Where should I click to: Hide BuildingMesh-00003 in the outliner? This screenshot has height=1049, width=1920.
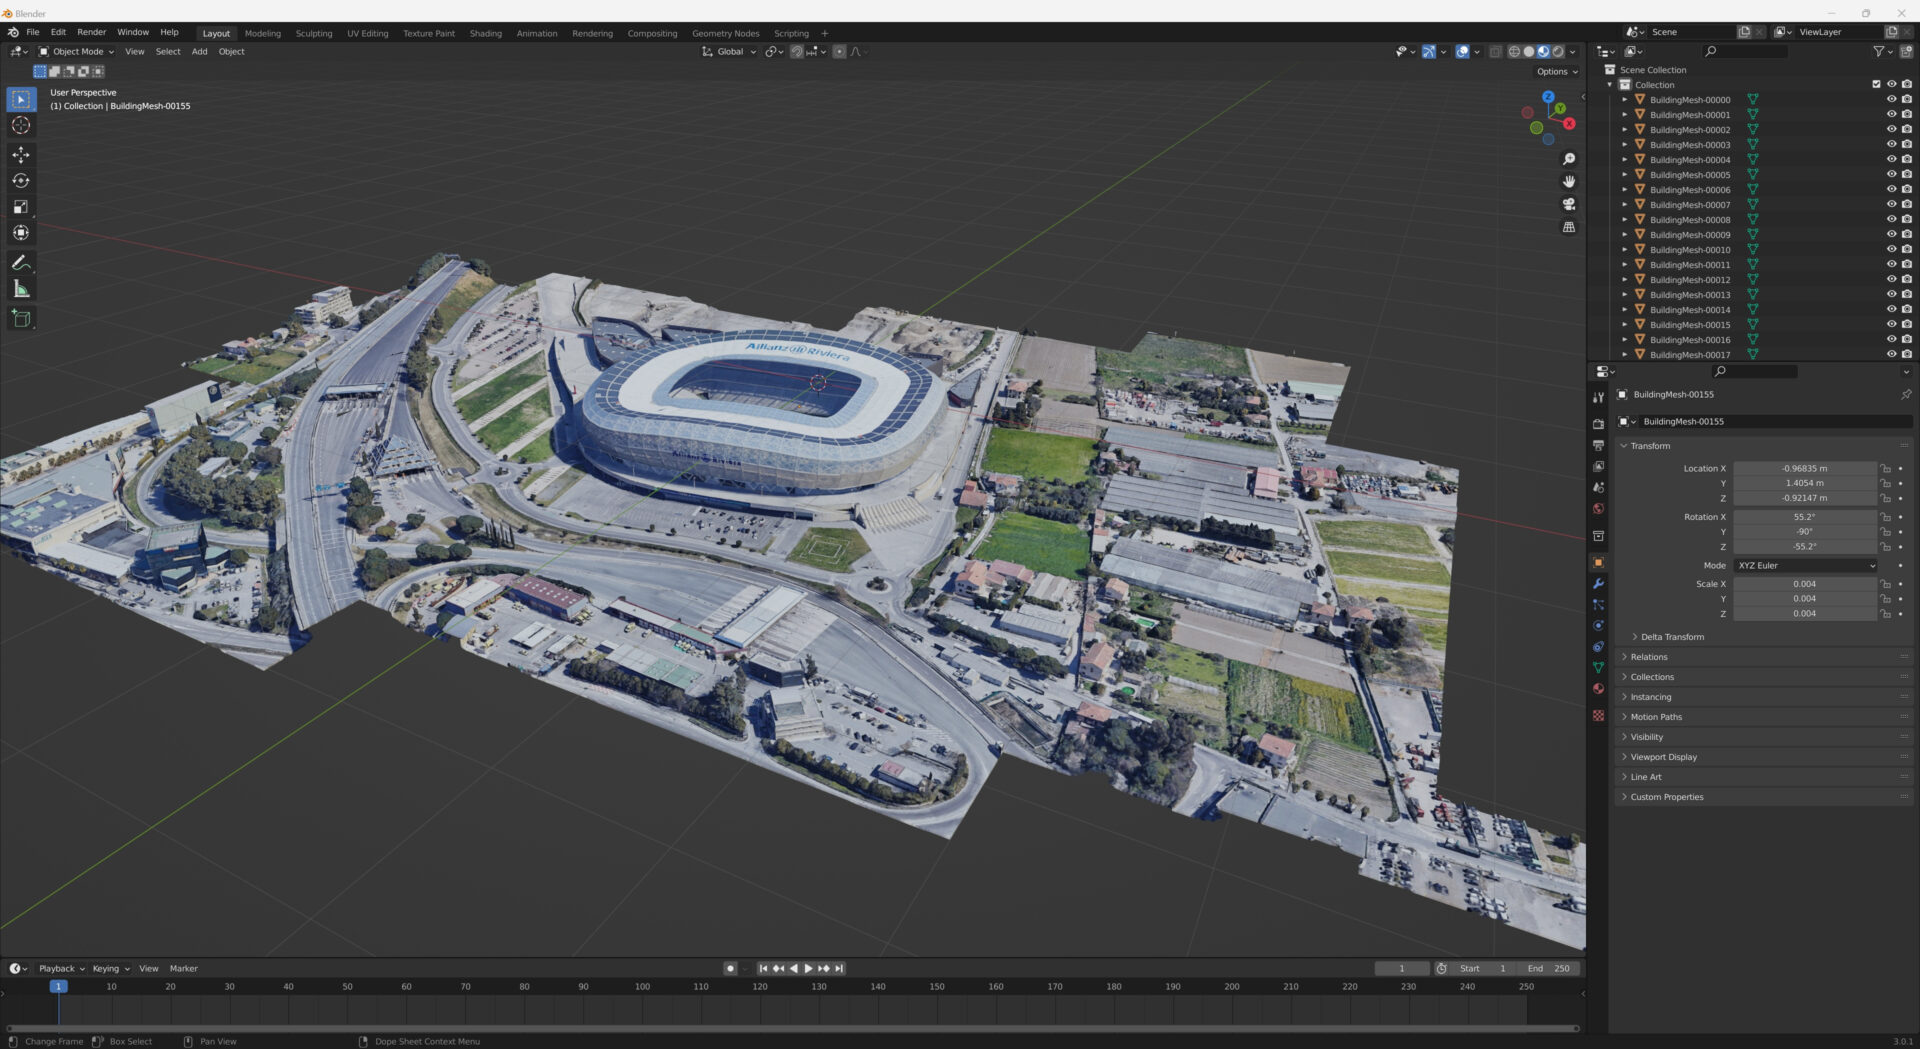click(1891, 144)
